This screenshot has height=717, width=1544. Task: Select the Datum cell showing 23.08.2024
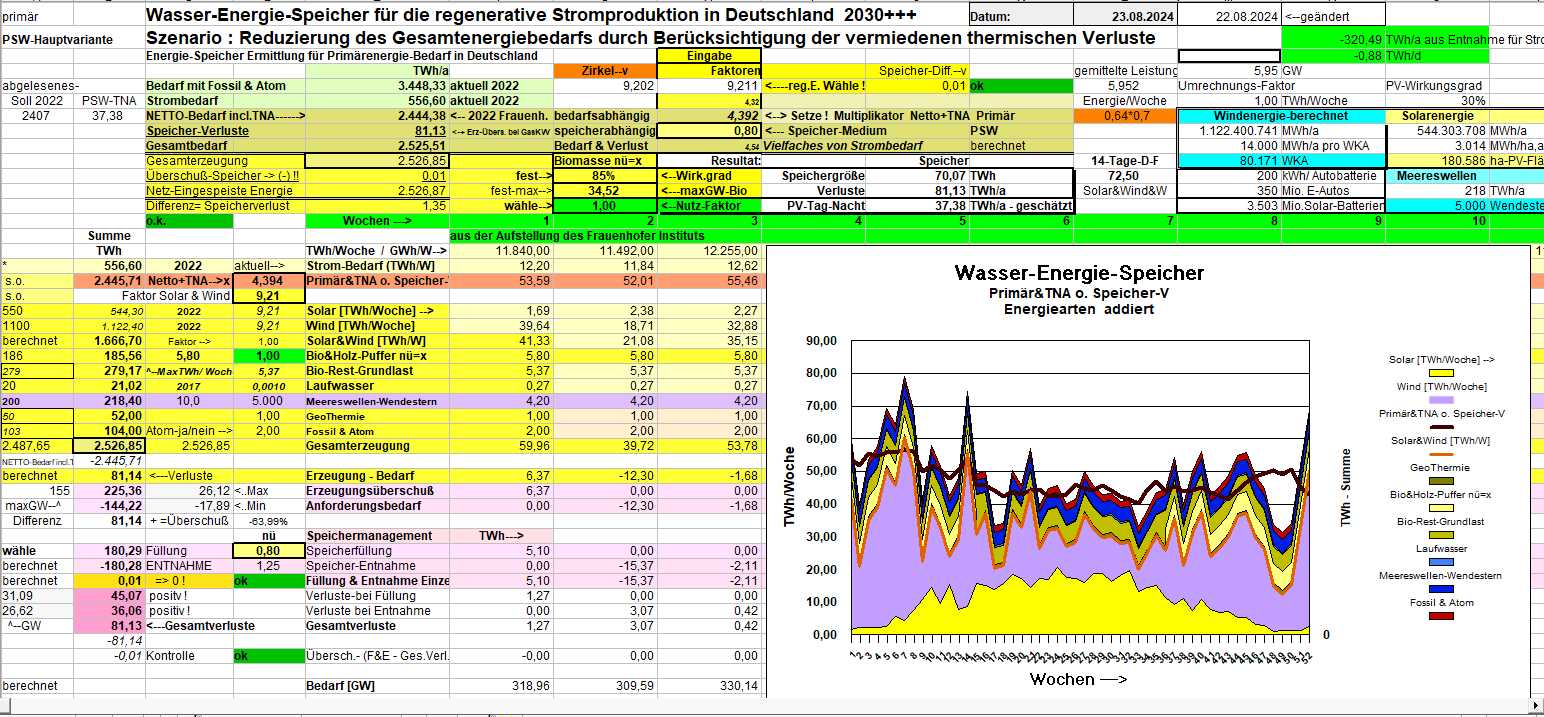pos(1125,16)
